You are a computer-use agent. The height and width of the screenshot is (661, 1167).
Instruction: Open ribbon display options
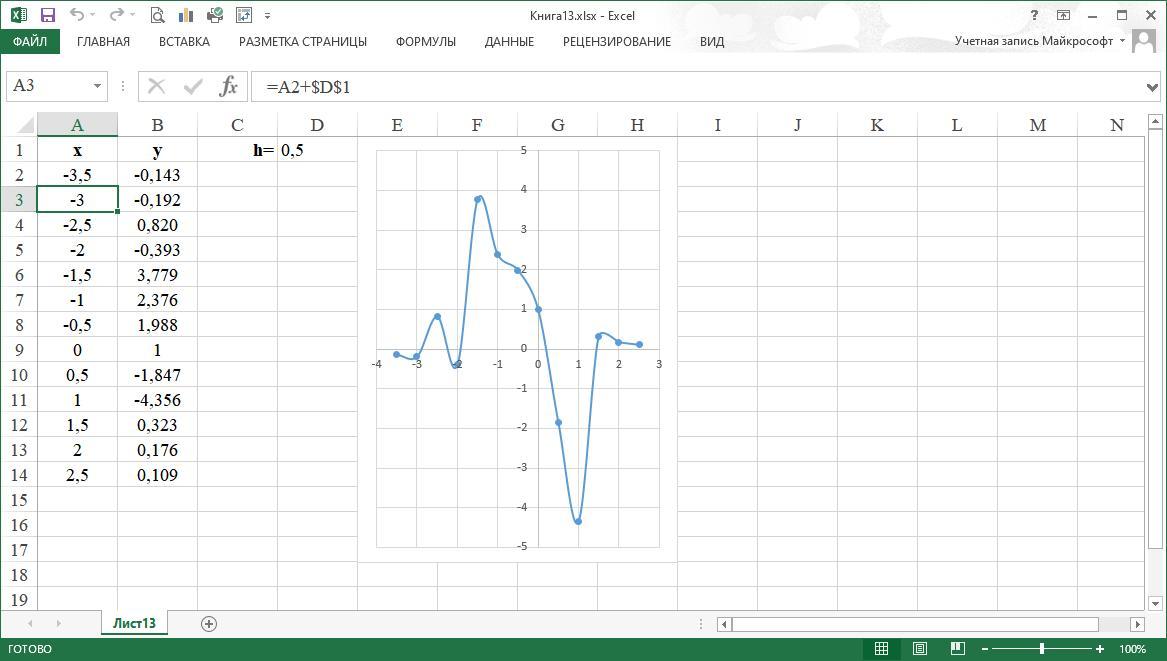(1063, 15)
